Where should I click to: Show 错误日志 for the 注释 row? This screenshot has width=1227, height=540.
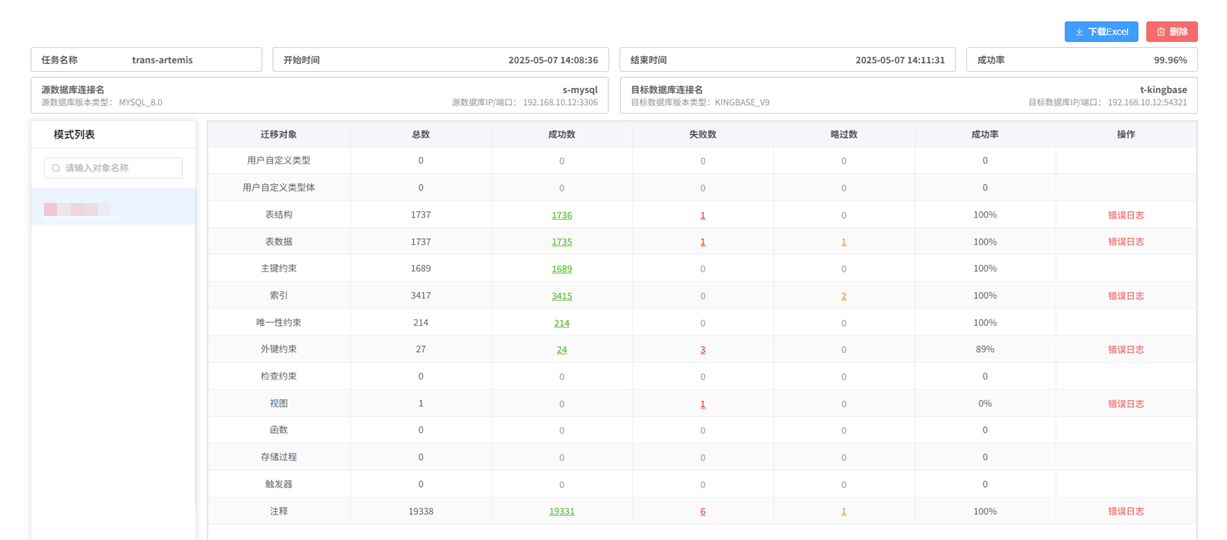tap(1125, 511)
